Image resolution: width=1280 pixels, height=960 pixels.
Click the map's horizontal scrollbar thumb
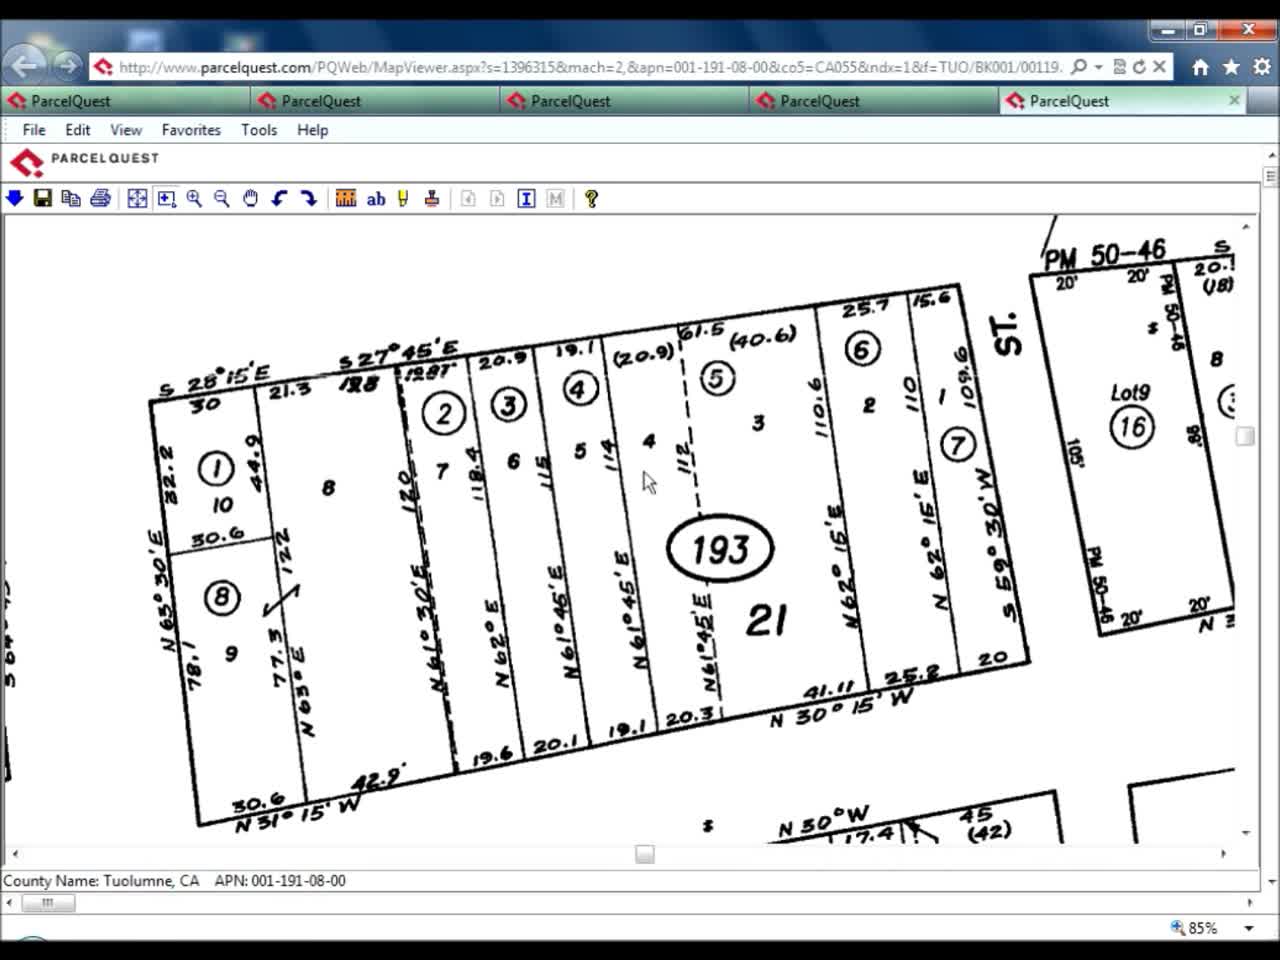[645, 854]
